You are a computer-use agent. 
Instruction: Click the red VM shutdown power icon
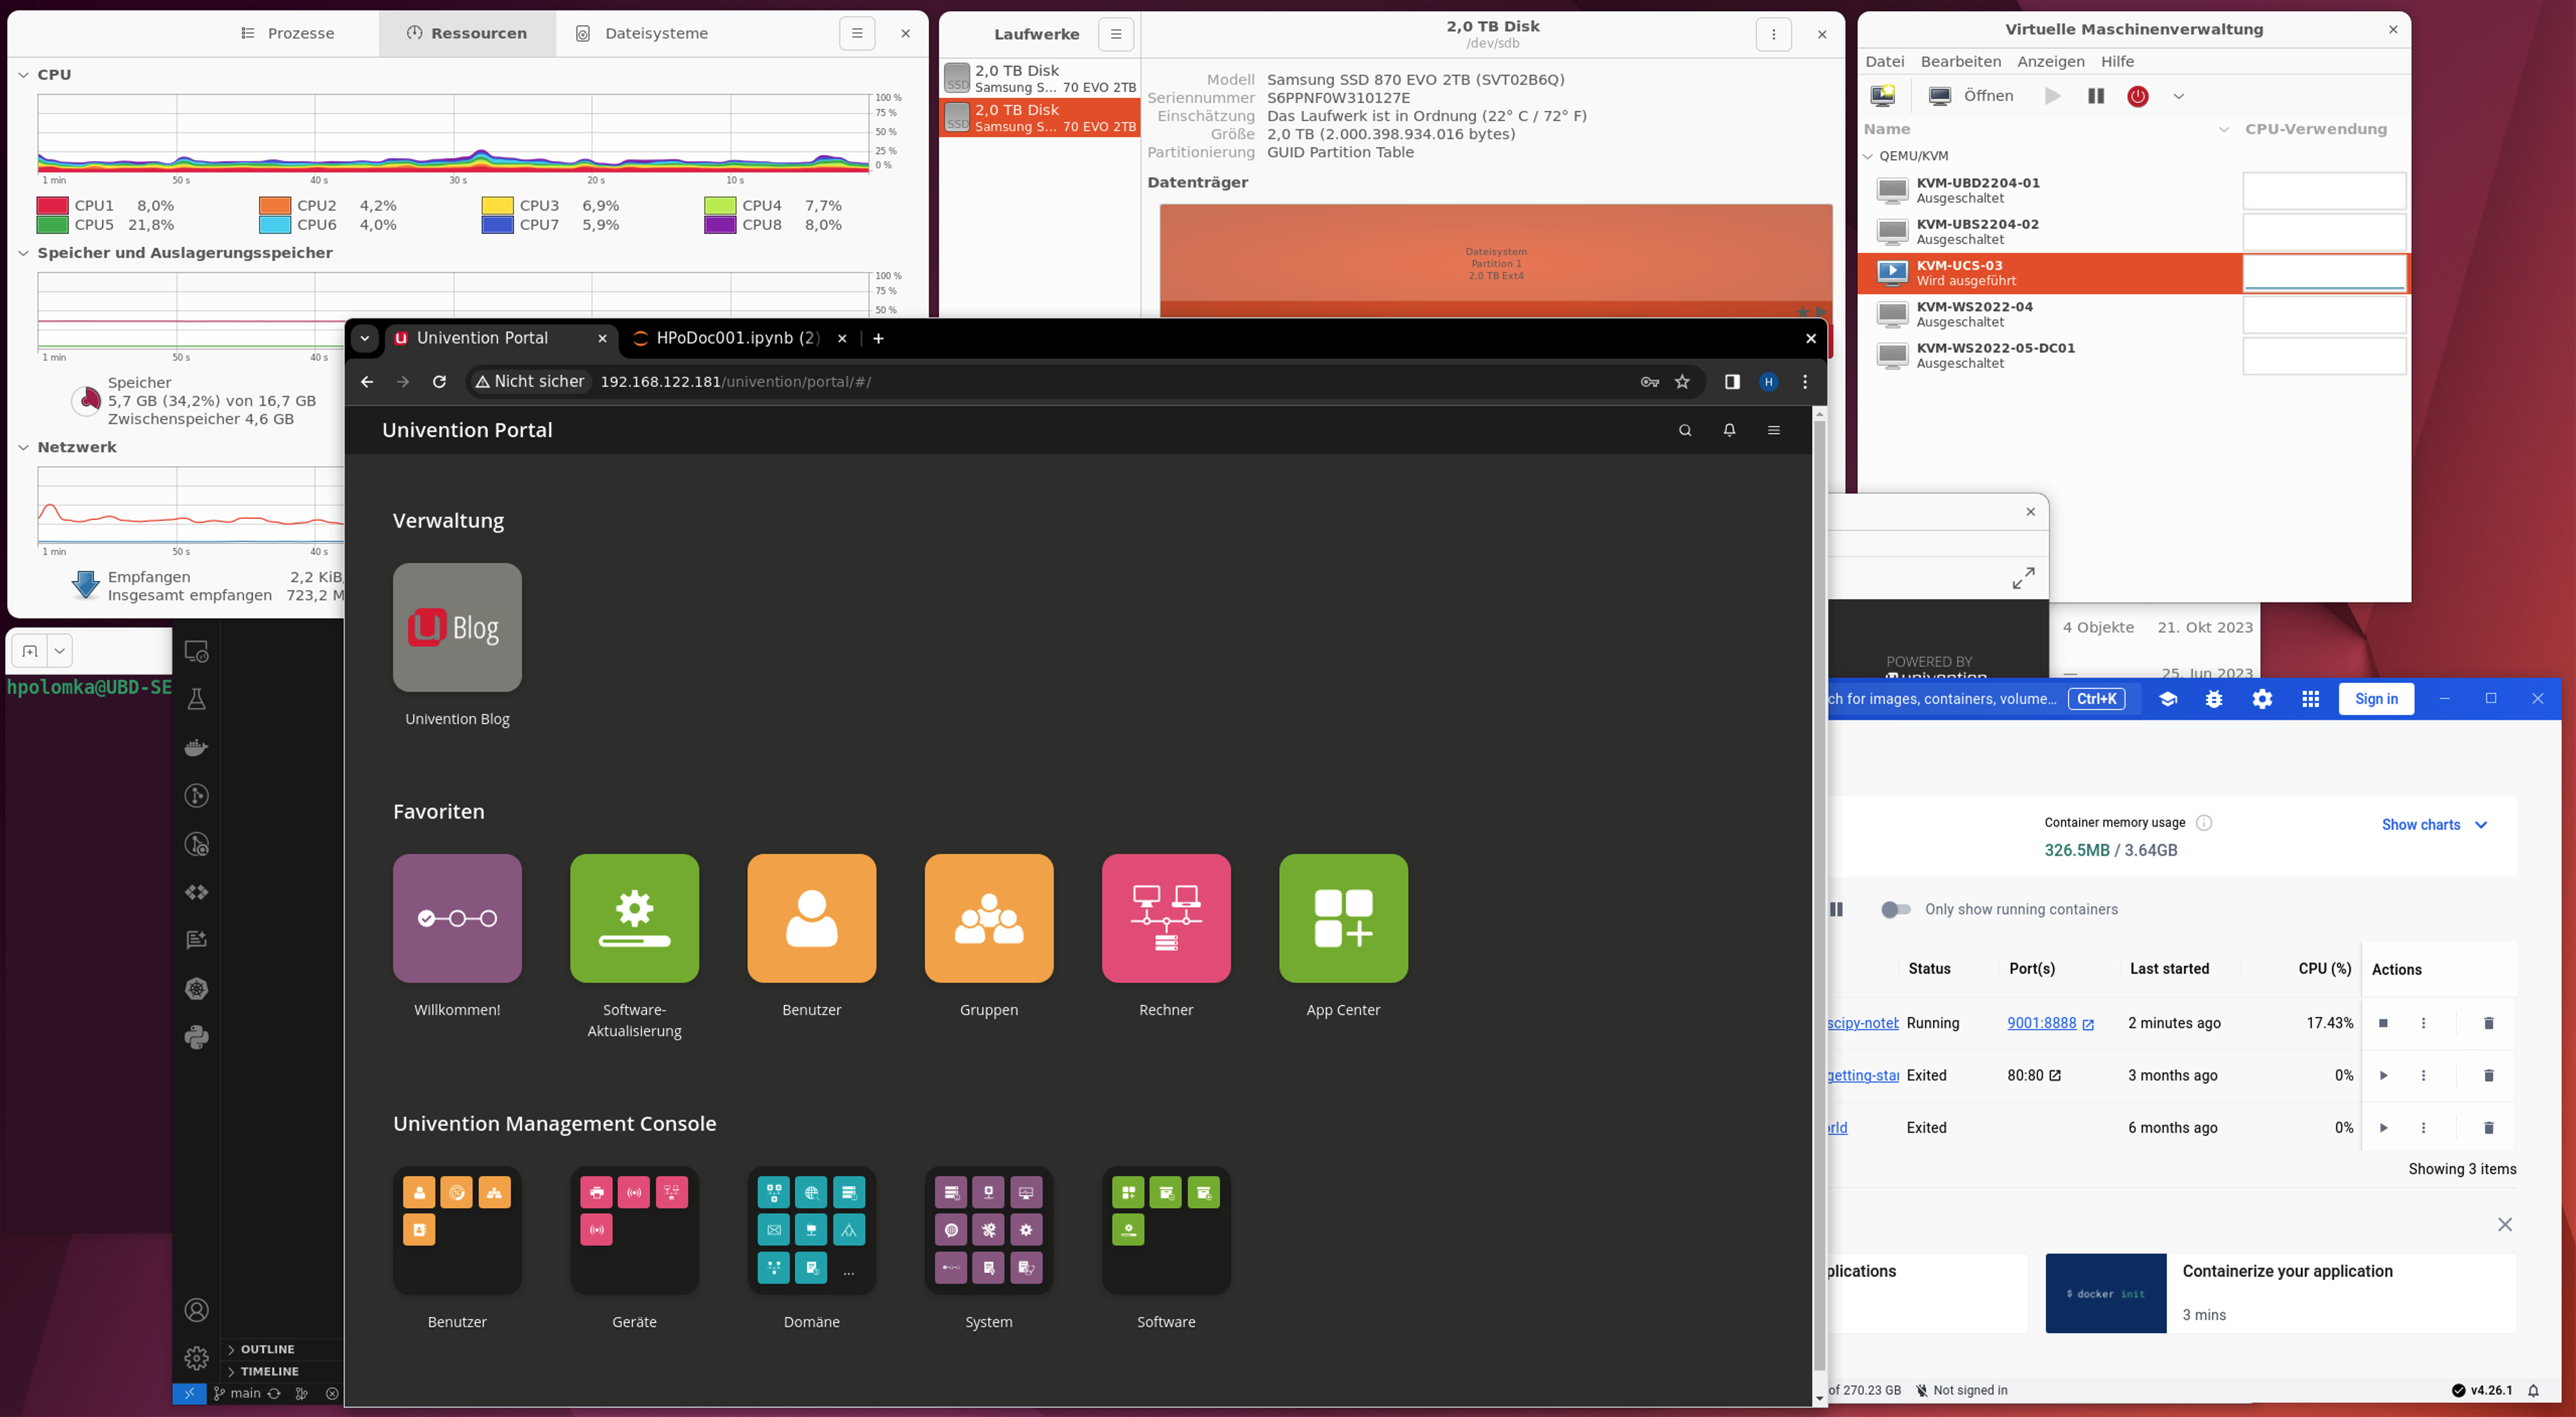pyautogui.click(x=2137, y=96)
